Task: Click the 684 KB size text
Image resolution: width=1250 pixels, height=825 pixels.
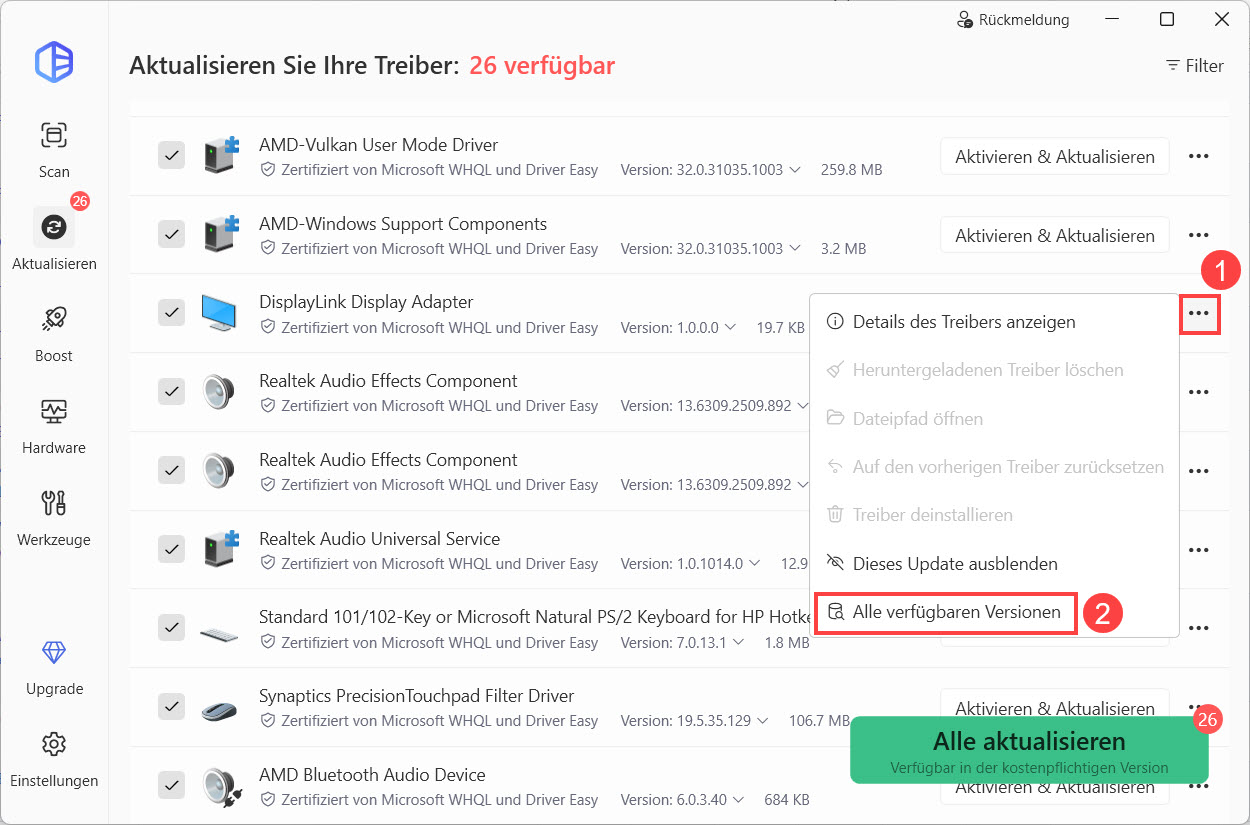Action: (786, 800)
